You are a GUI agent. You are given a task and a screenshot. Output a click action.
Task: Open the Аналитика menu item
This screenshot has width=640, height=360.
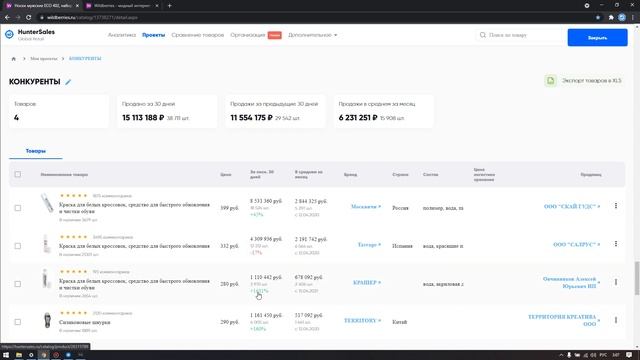coord(122,35)
